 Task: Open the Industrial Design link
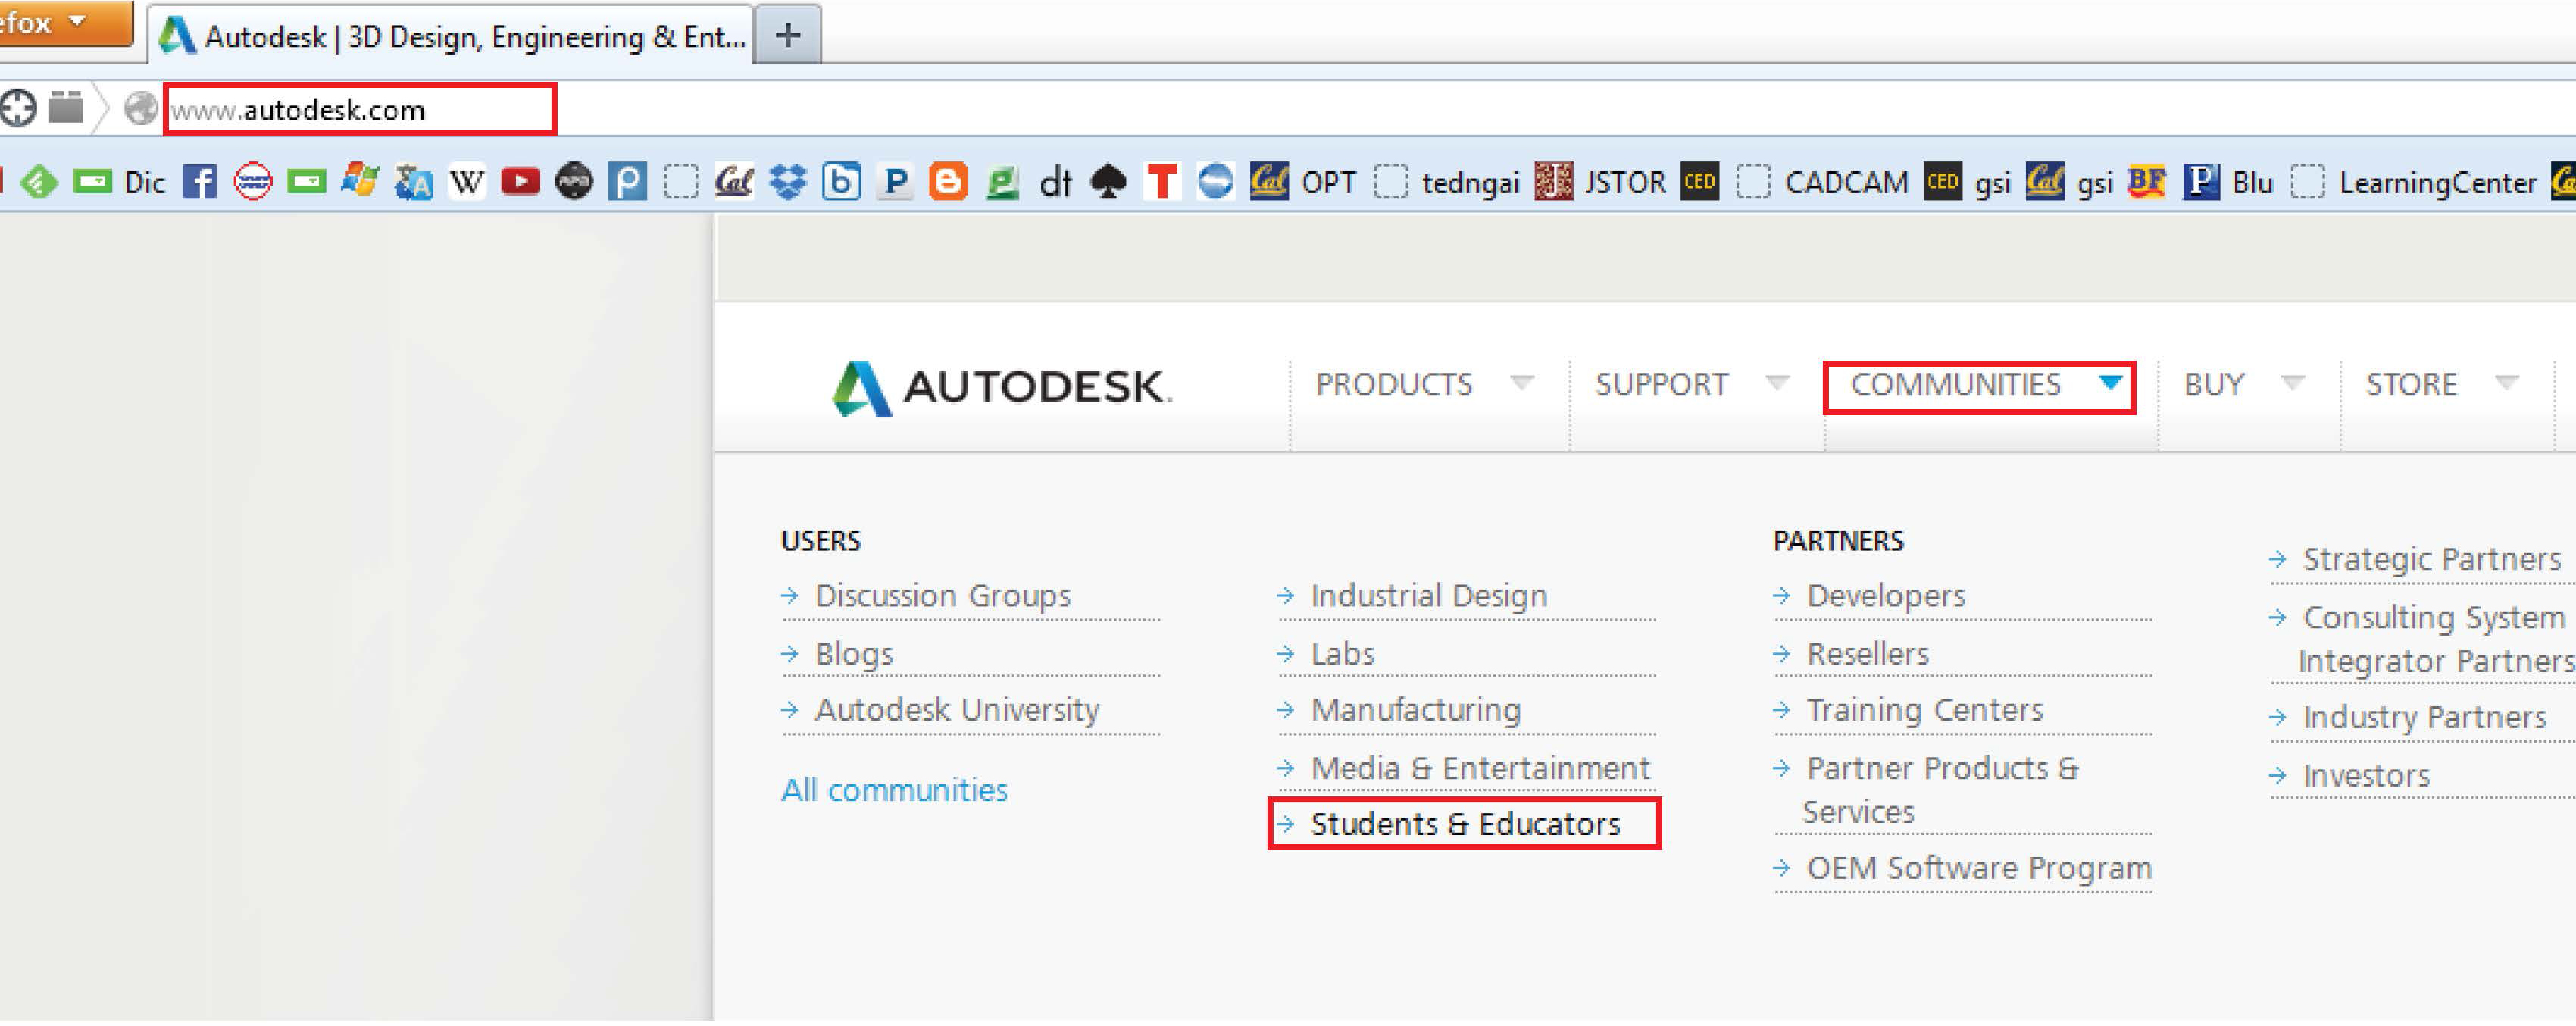(1428, 596)
